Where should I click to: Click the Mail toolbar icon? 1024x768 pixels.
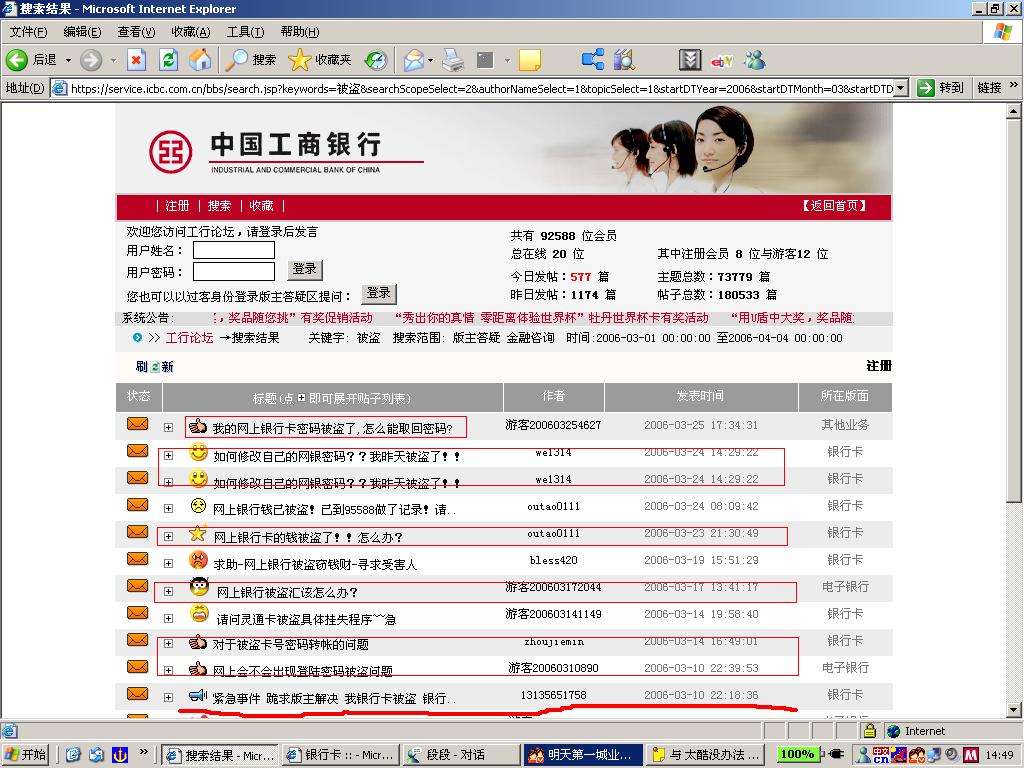pyautogui.click(x=414, y=60)
